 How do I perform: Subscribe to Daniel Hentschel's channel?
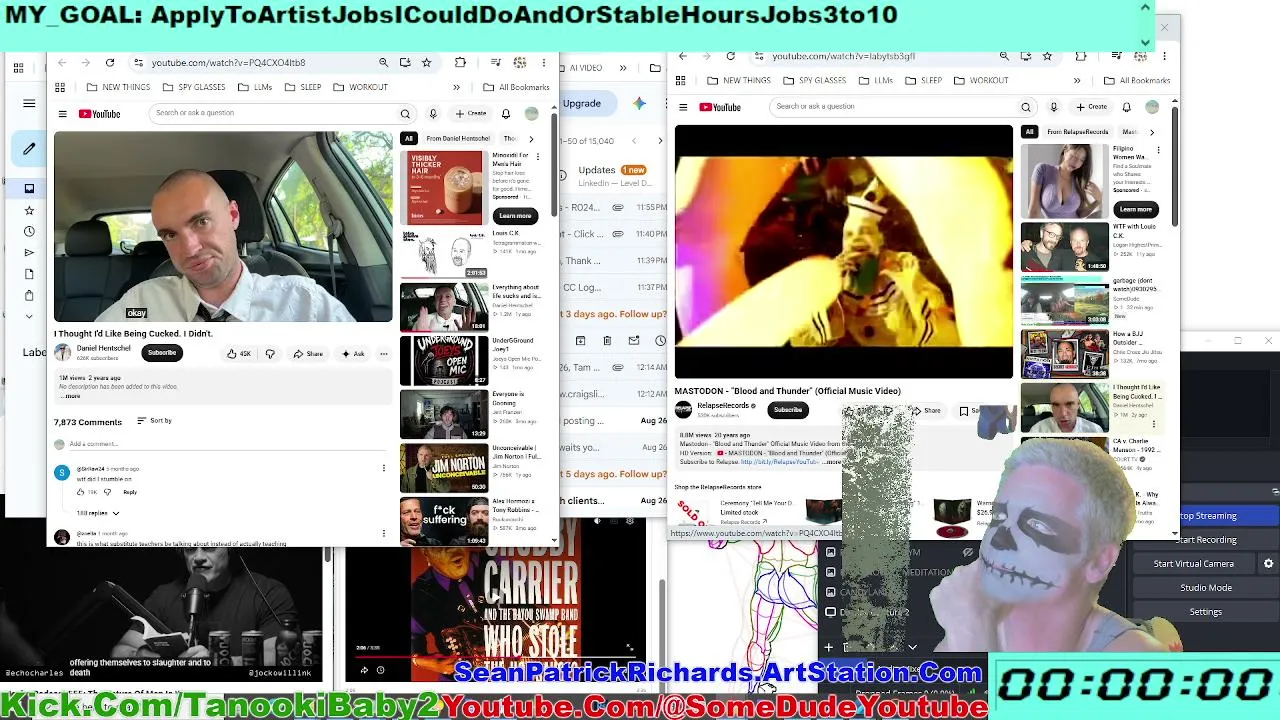pyautogui.click(x=161, y=353)
